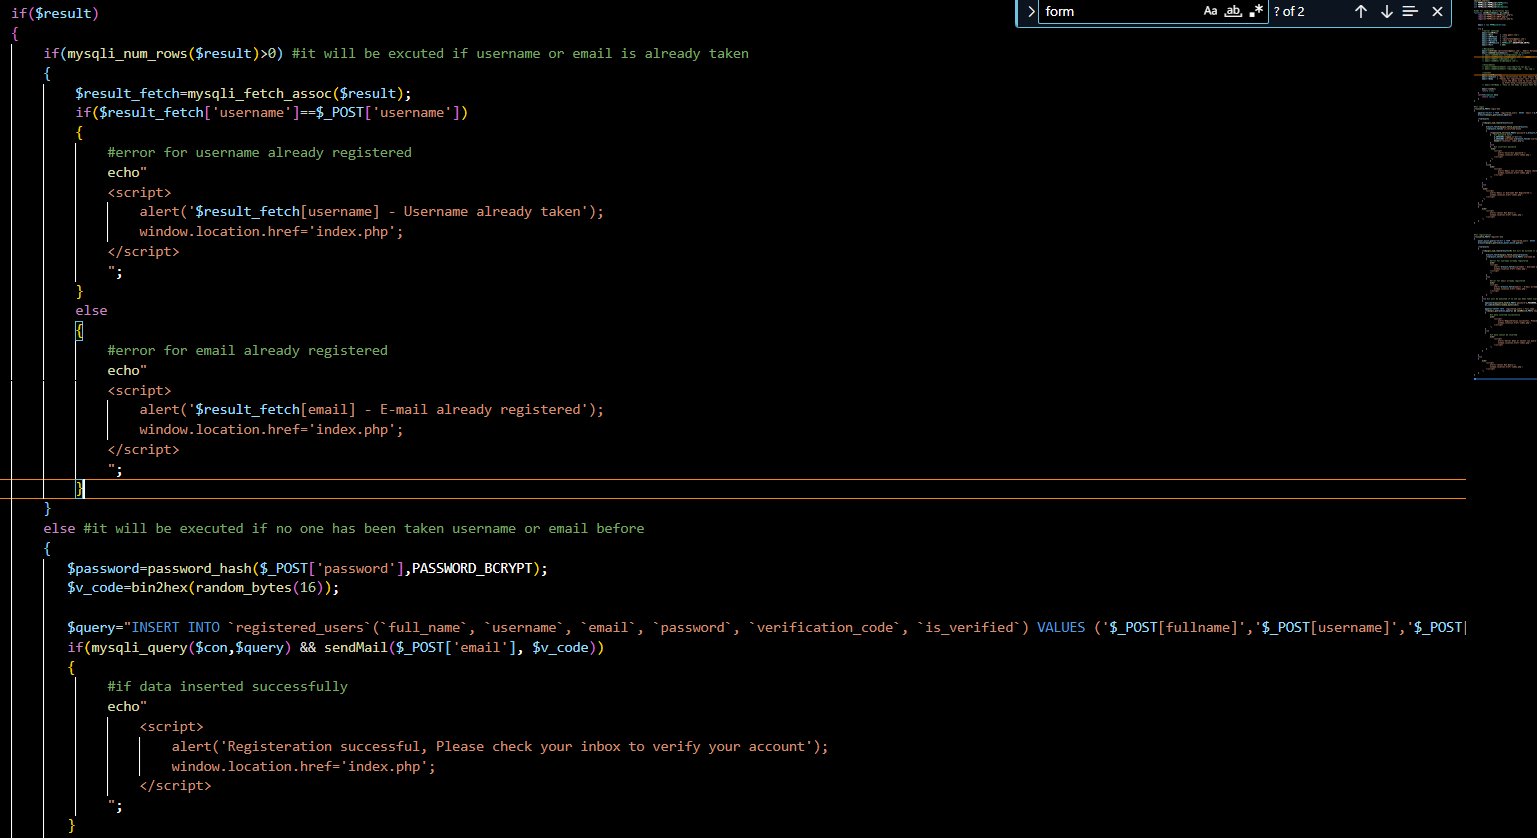Click 'Username already taken' alert text

[492, 211]
